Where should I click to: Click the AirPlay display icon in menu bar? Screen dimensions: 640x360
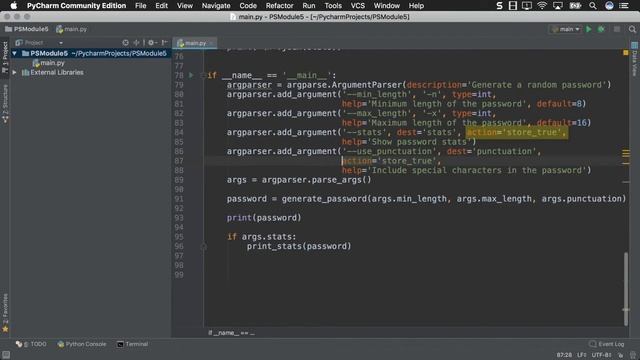pyautogui.click(x=557, y=6)
